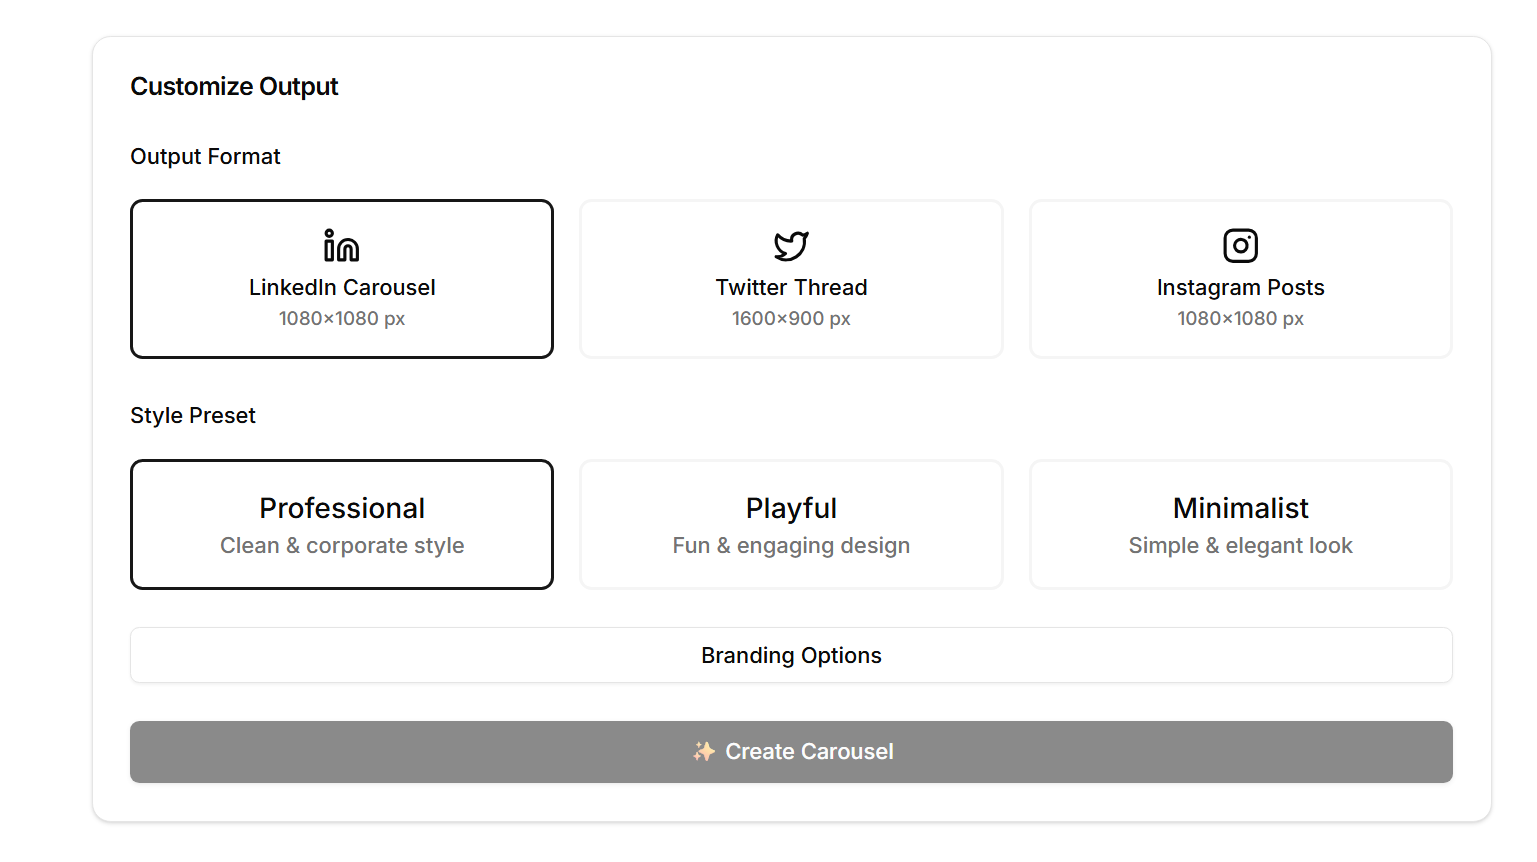This screenshot has height=862, width=1537.
Task: Choose the Minimalist style preset
Action: coord(1240,524)
